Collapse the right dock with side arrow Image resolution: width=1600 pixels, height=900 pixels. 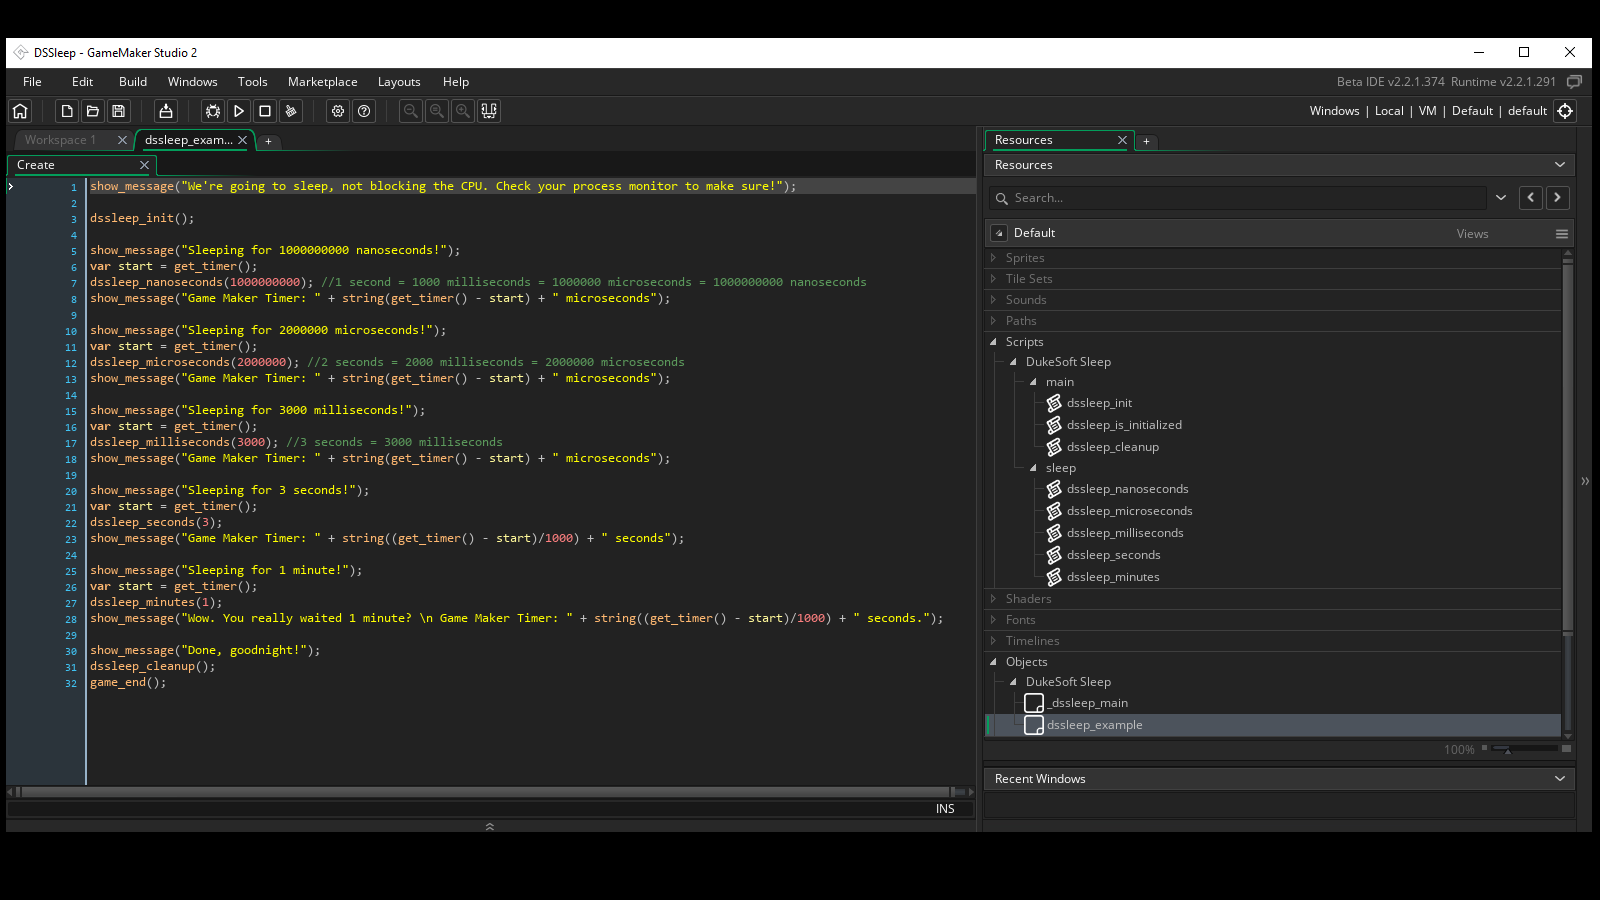(x=1585, y=481)
